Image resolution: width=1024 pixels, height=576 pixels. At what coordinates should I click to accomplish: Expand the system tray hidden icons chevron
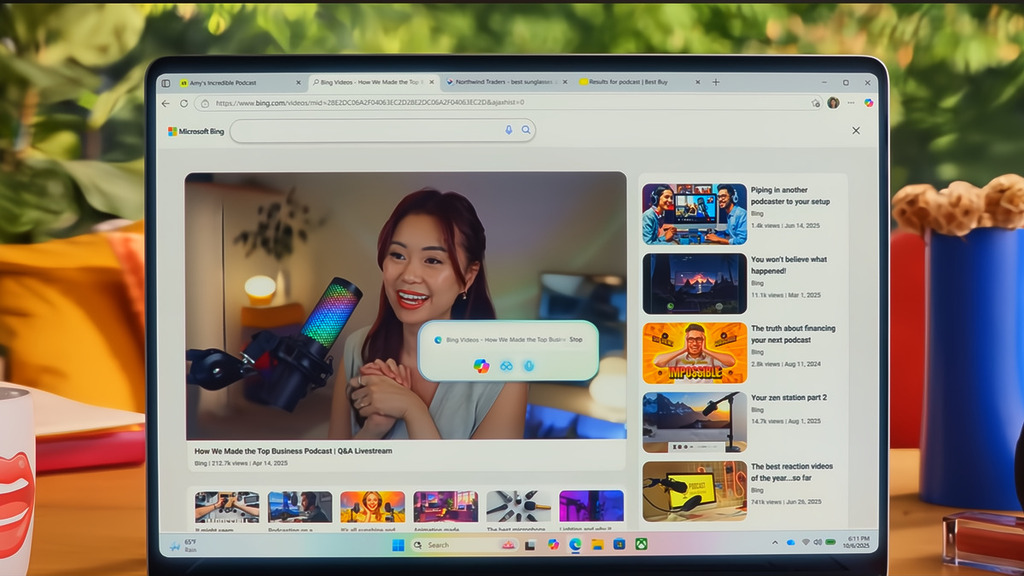point(774,542)
